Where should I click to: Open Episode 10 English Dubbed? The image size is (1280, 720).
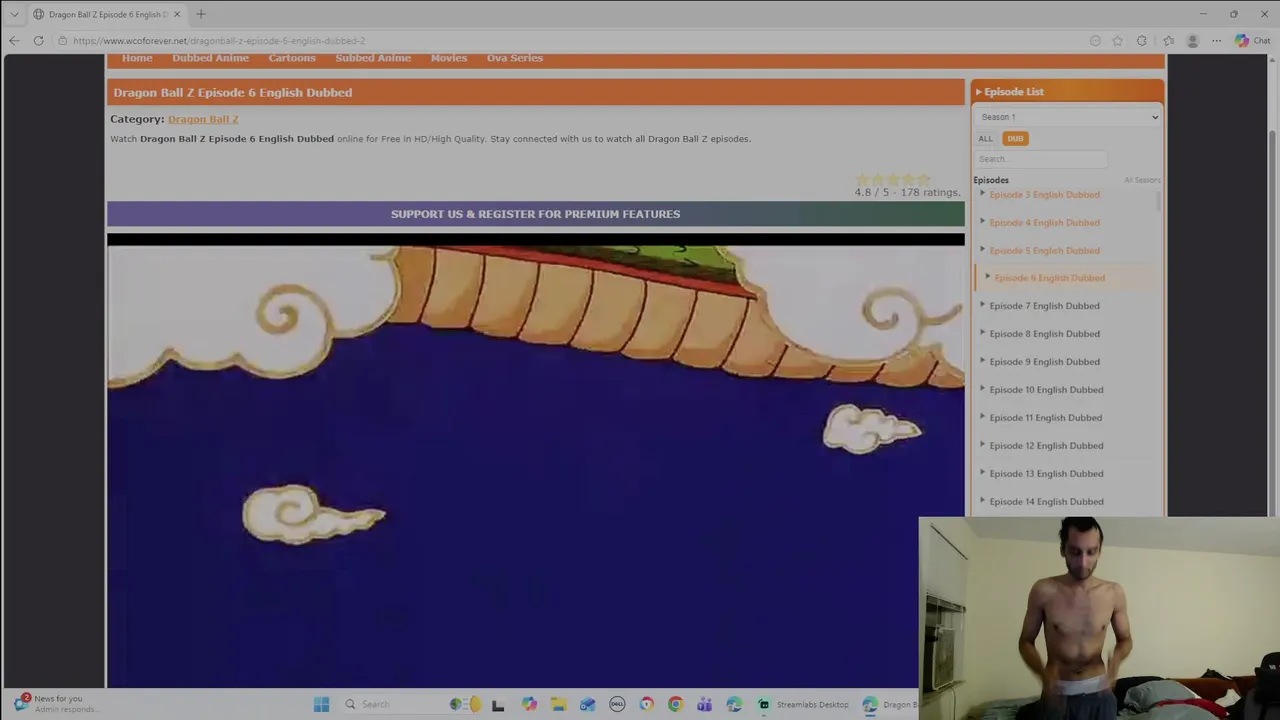[1046, 390]
